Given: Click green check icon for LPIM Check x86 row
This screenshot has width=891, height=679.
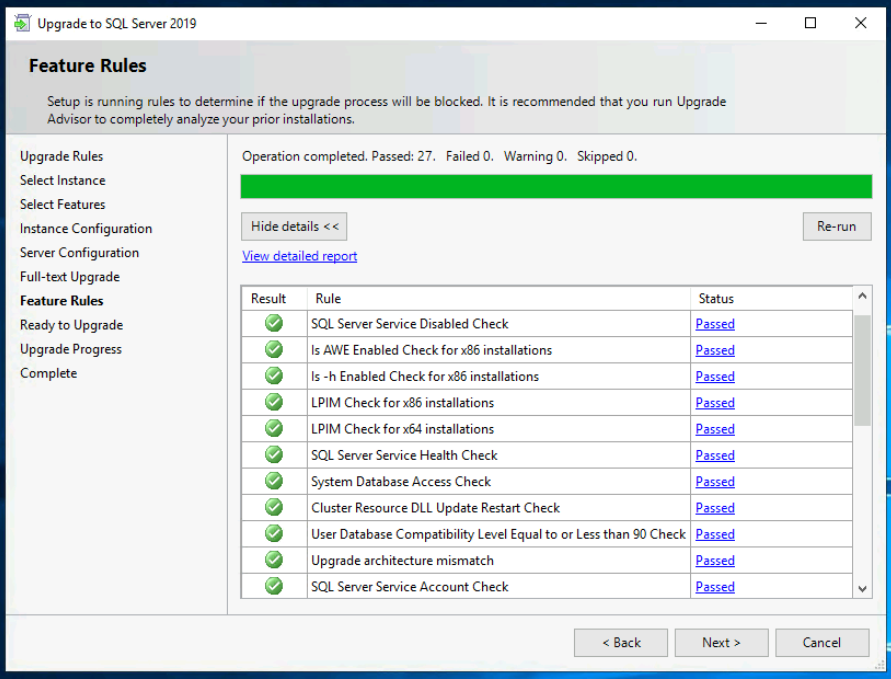Looking at the screenshot, I should tap(274, 402).
